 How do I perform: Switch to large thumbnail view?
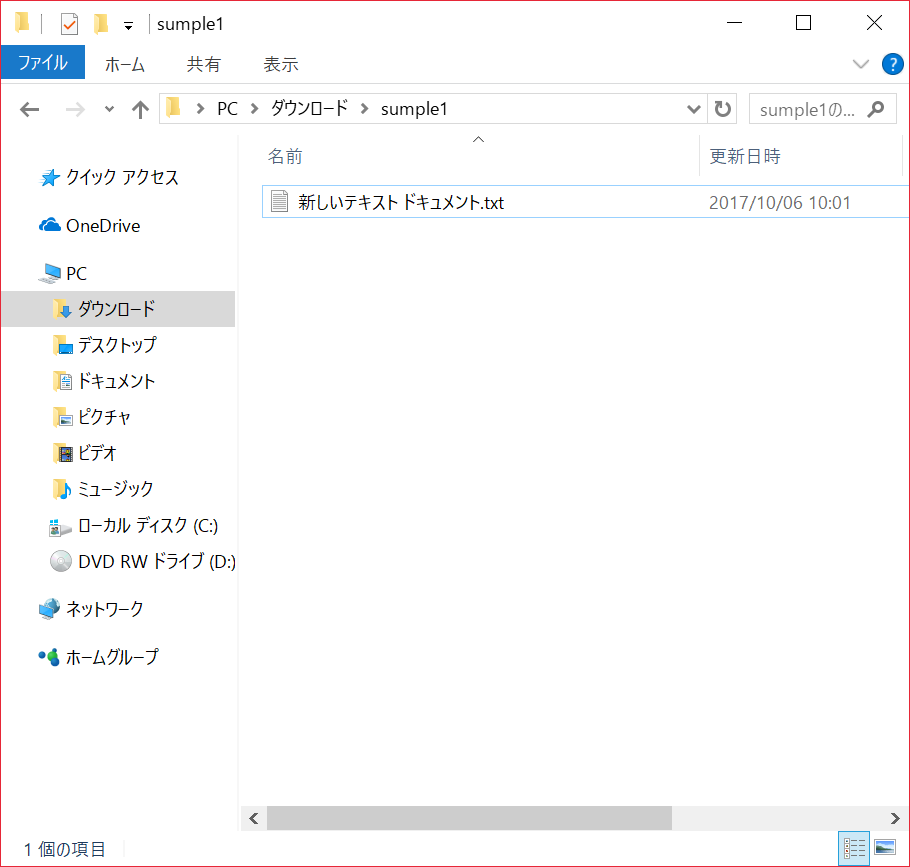[886, 848]
